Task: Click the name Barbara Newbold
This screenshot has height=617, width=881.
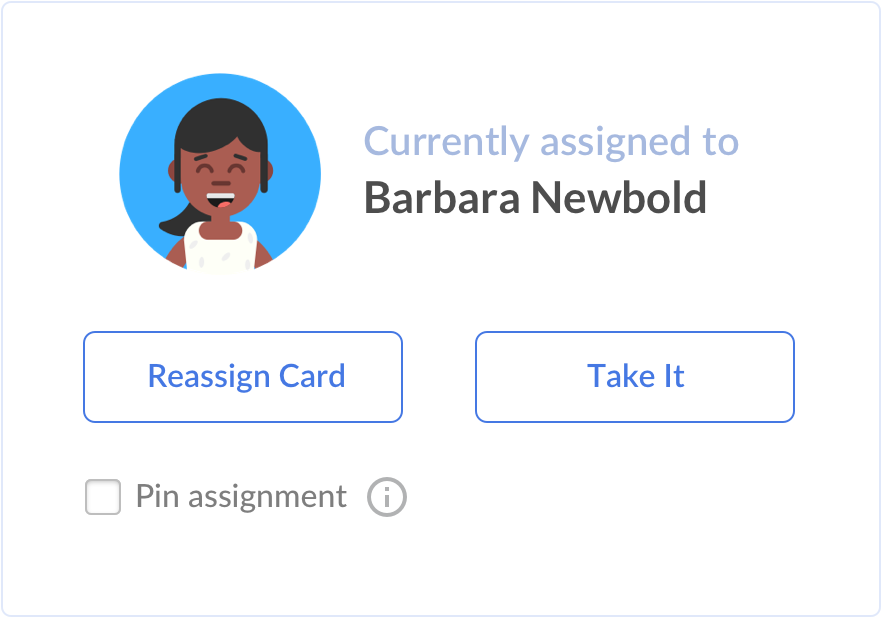Action: [x=535, y=198]
